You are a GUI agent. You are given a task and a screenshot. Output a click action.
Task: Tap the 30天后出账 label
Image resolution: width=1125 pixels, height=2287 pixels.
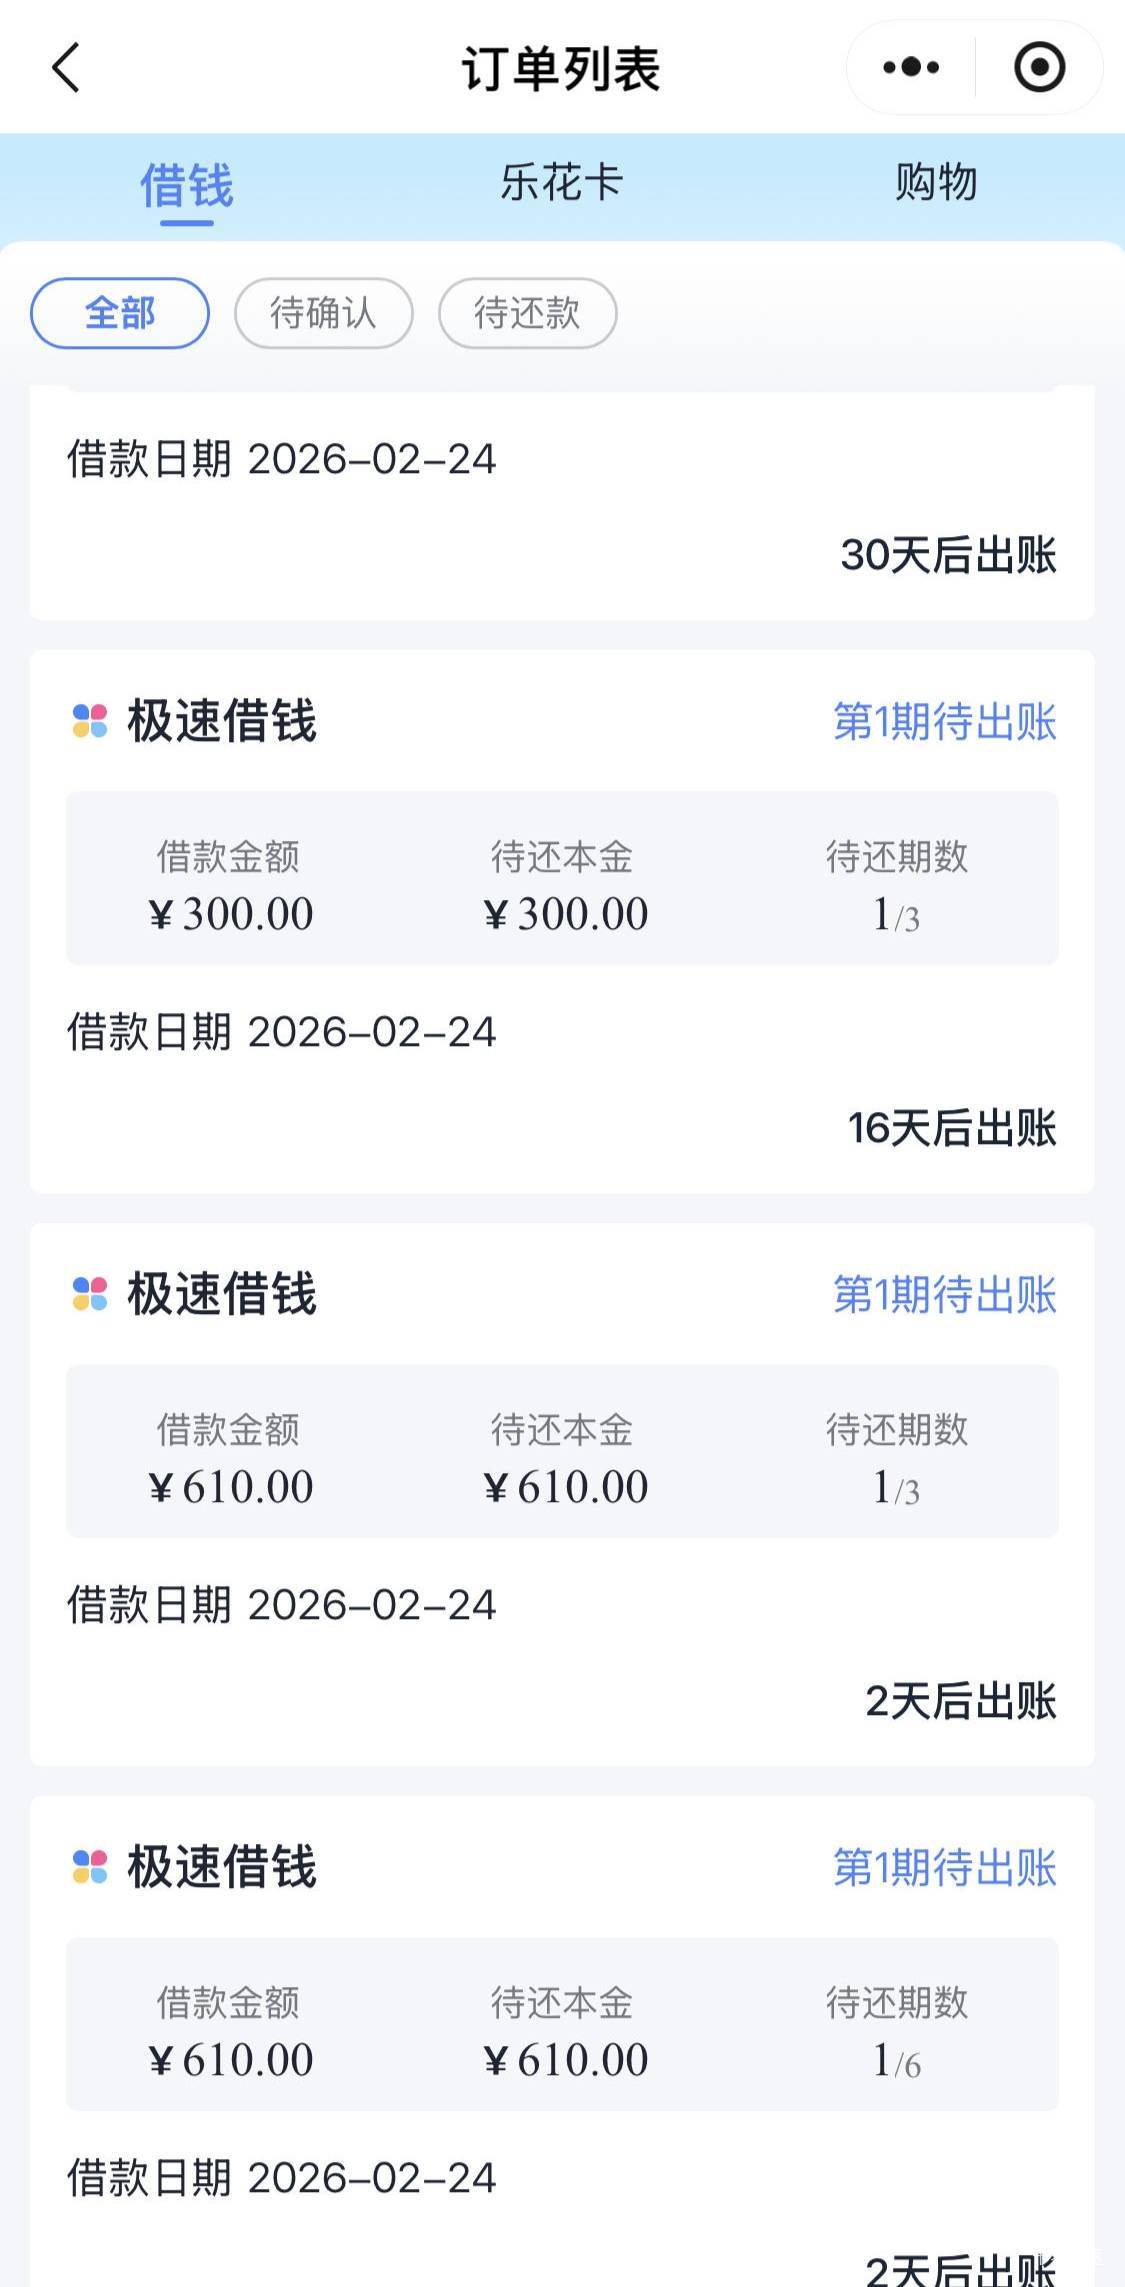click(948, 555)
